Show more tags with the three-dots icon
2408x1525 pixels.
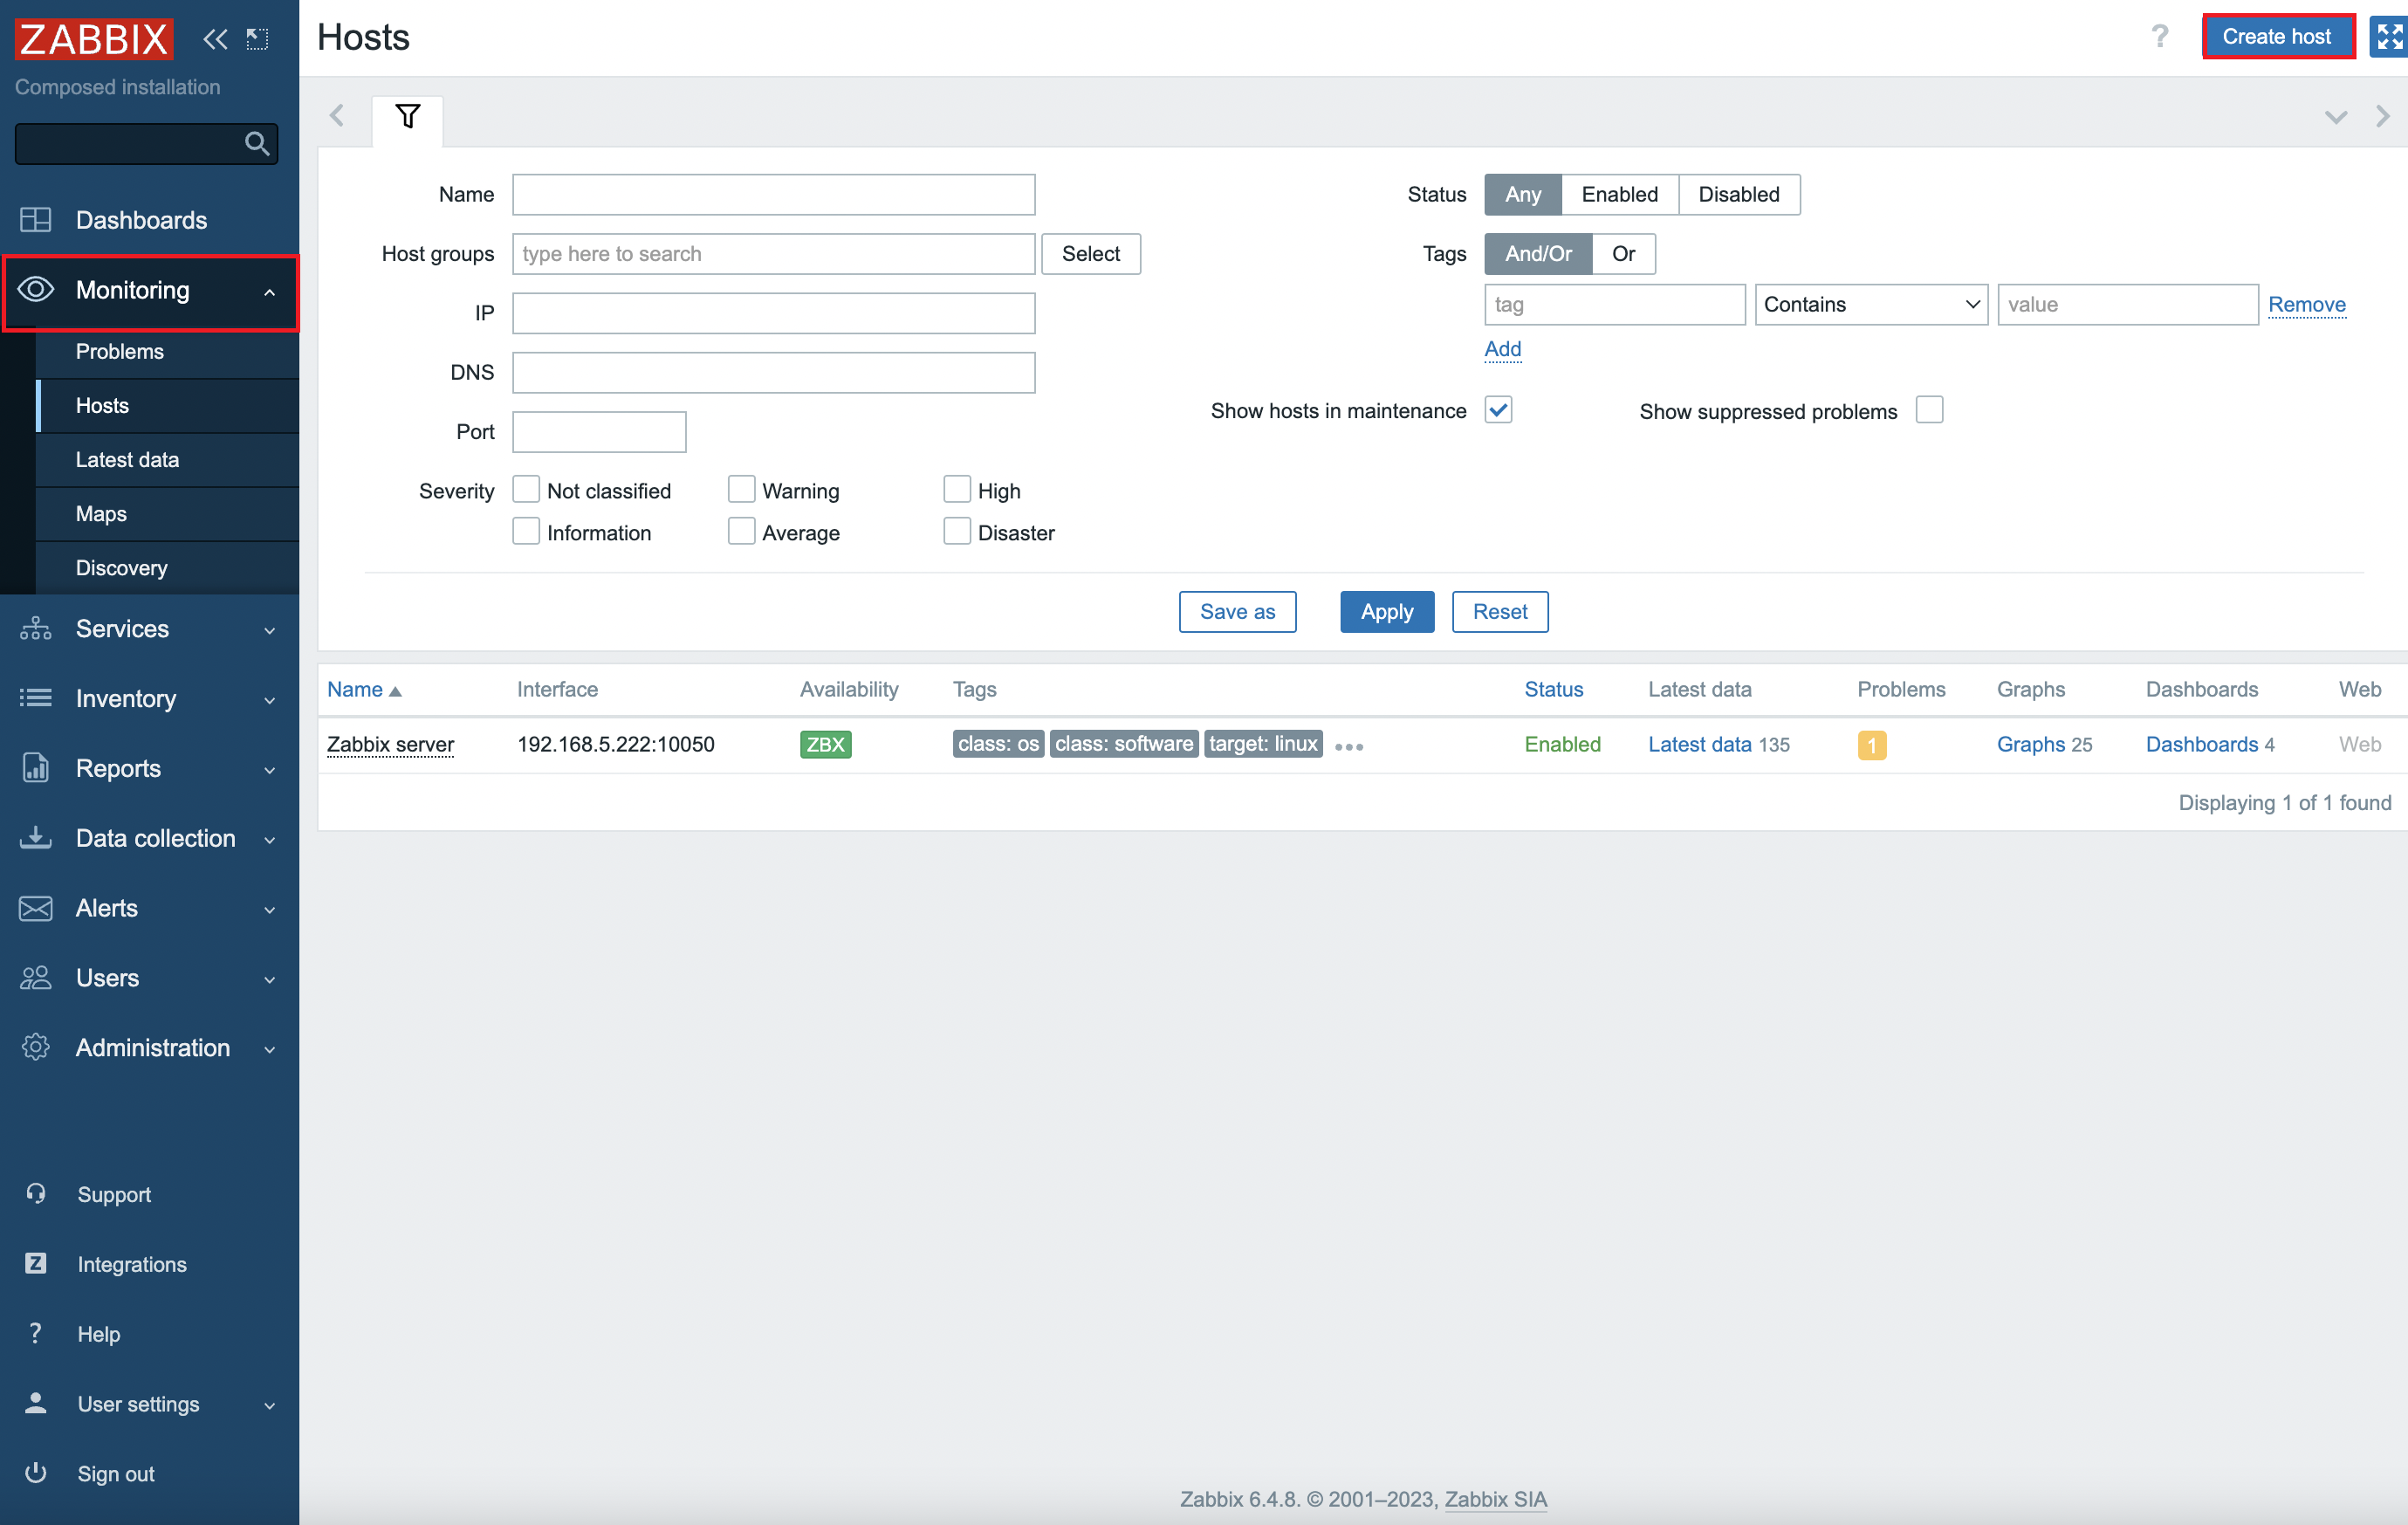[1349, 747]
